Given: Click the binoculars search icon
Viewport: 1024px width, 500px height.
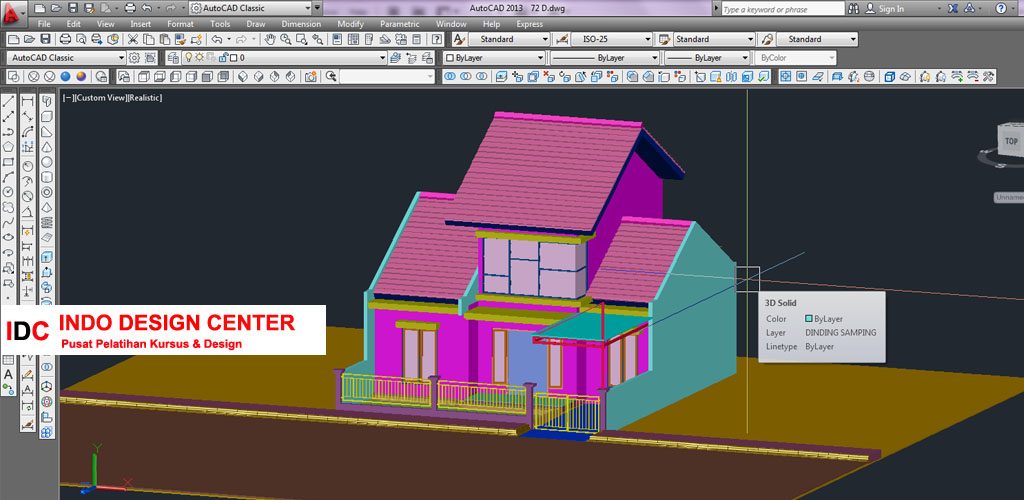Looking at the screenshot, I should coord(854,8).
